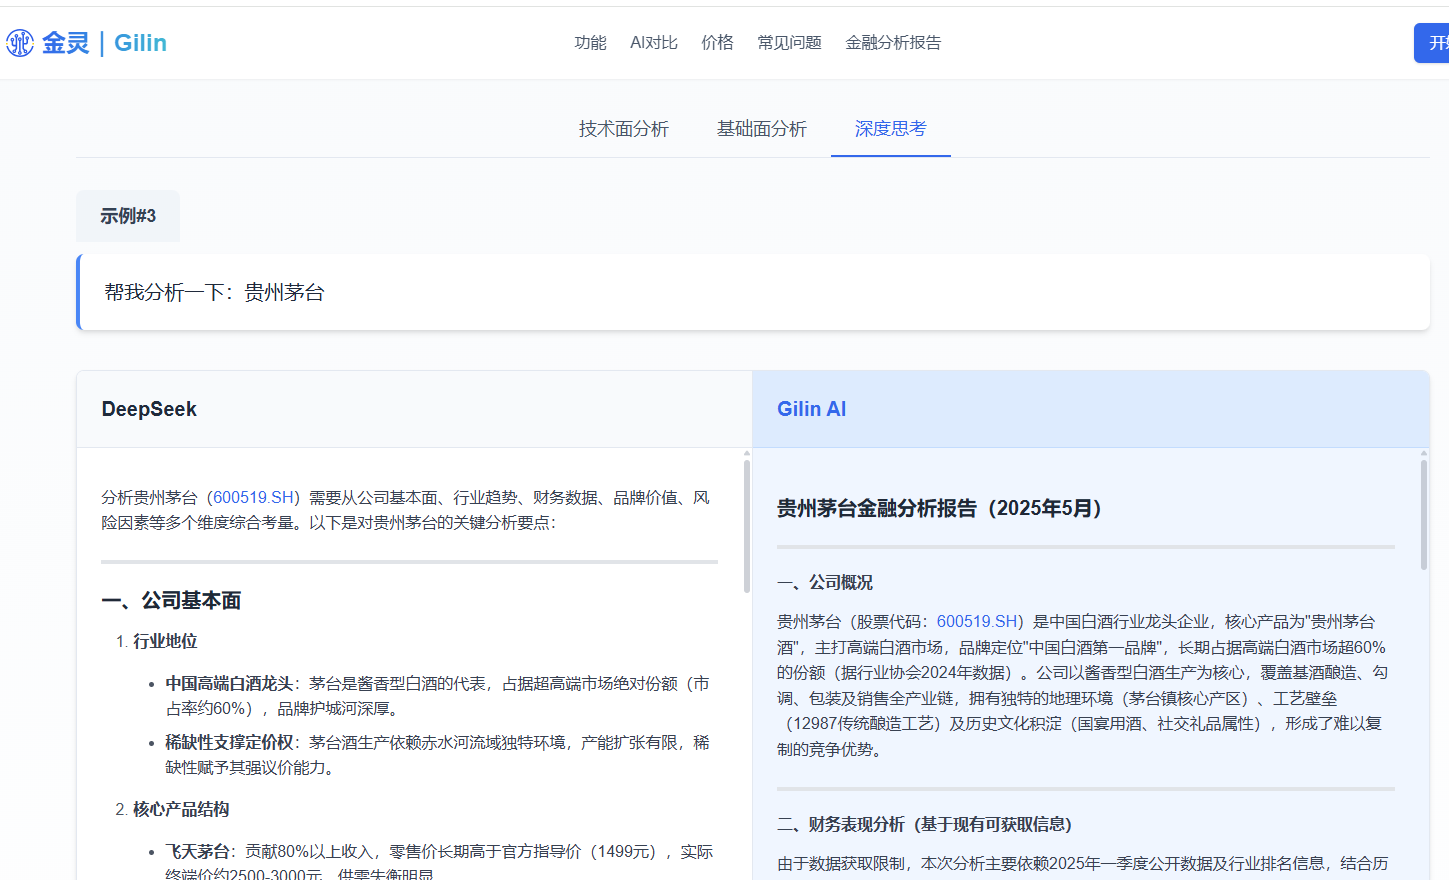Click 600519.SH link in DeepSeek panel
Viewport: 1449px width, 880px height.
pyautogui.click(x=255, y=497)
